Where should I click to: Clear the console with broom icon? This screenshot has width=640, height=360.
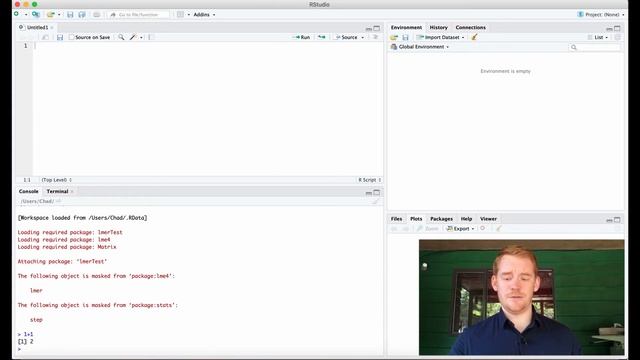point(376,201)
